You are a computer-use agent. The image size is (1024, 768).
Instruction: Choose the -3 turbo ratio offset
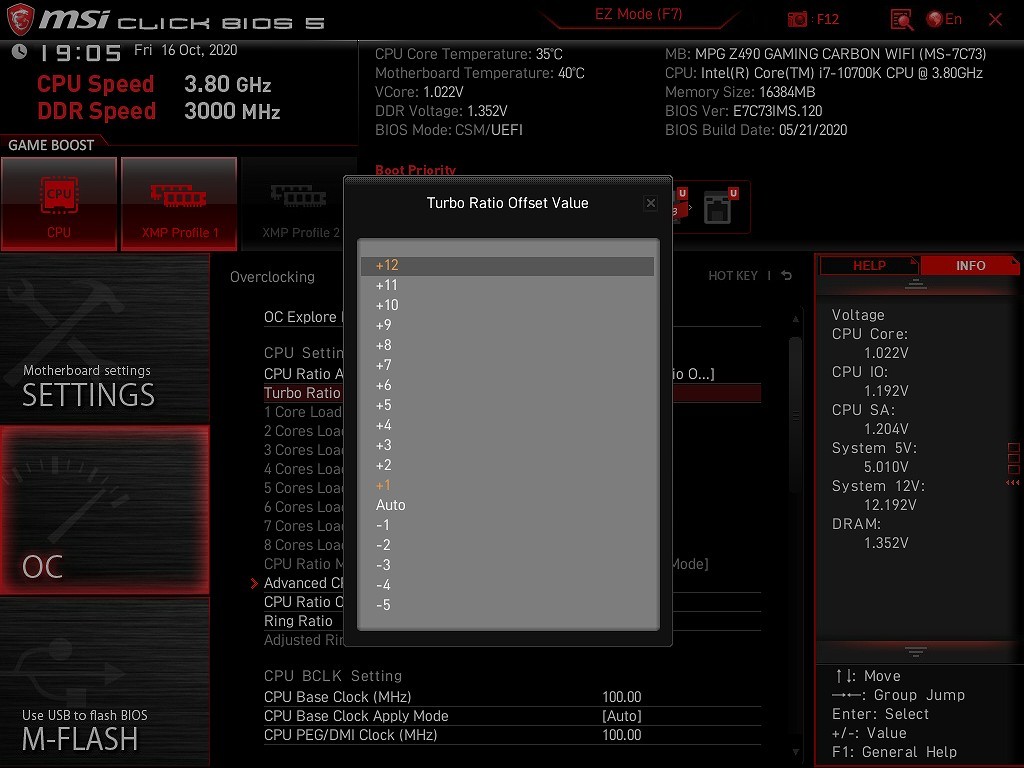tap(507, 565)
